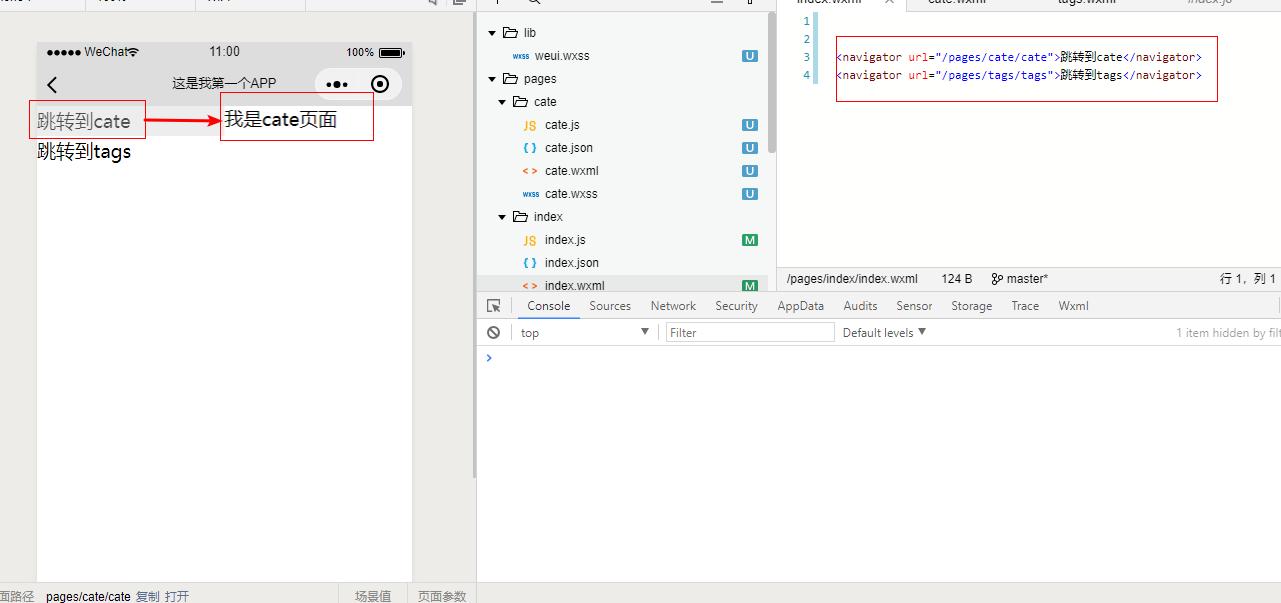Switch to the Network tab
The height and width of the screenshot is (603, 1281).
tap(673, 306)
